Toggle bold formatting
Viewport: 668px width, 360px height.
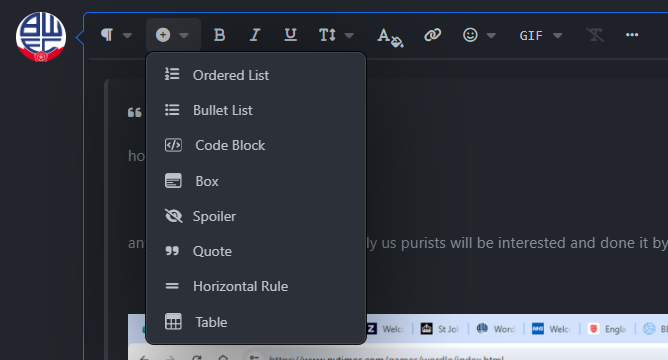click(219, 35)
